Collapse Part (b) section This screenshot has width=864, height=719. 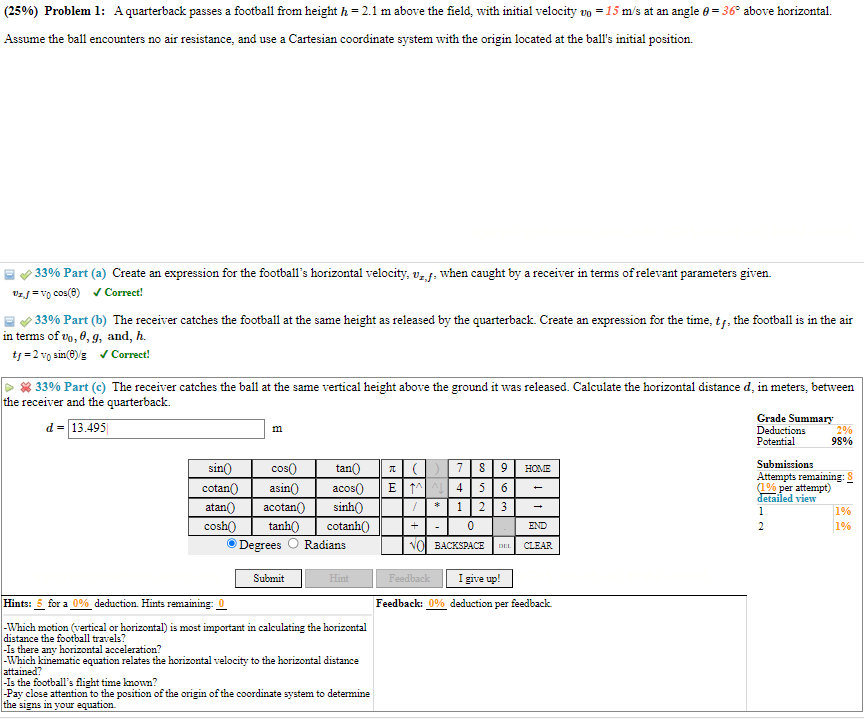(x=8, y=318)
